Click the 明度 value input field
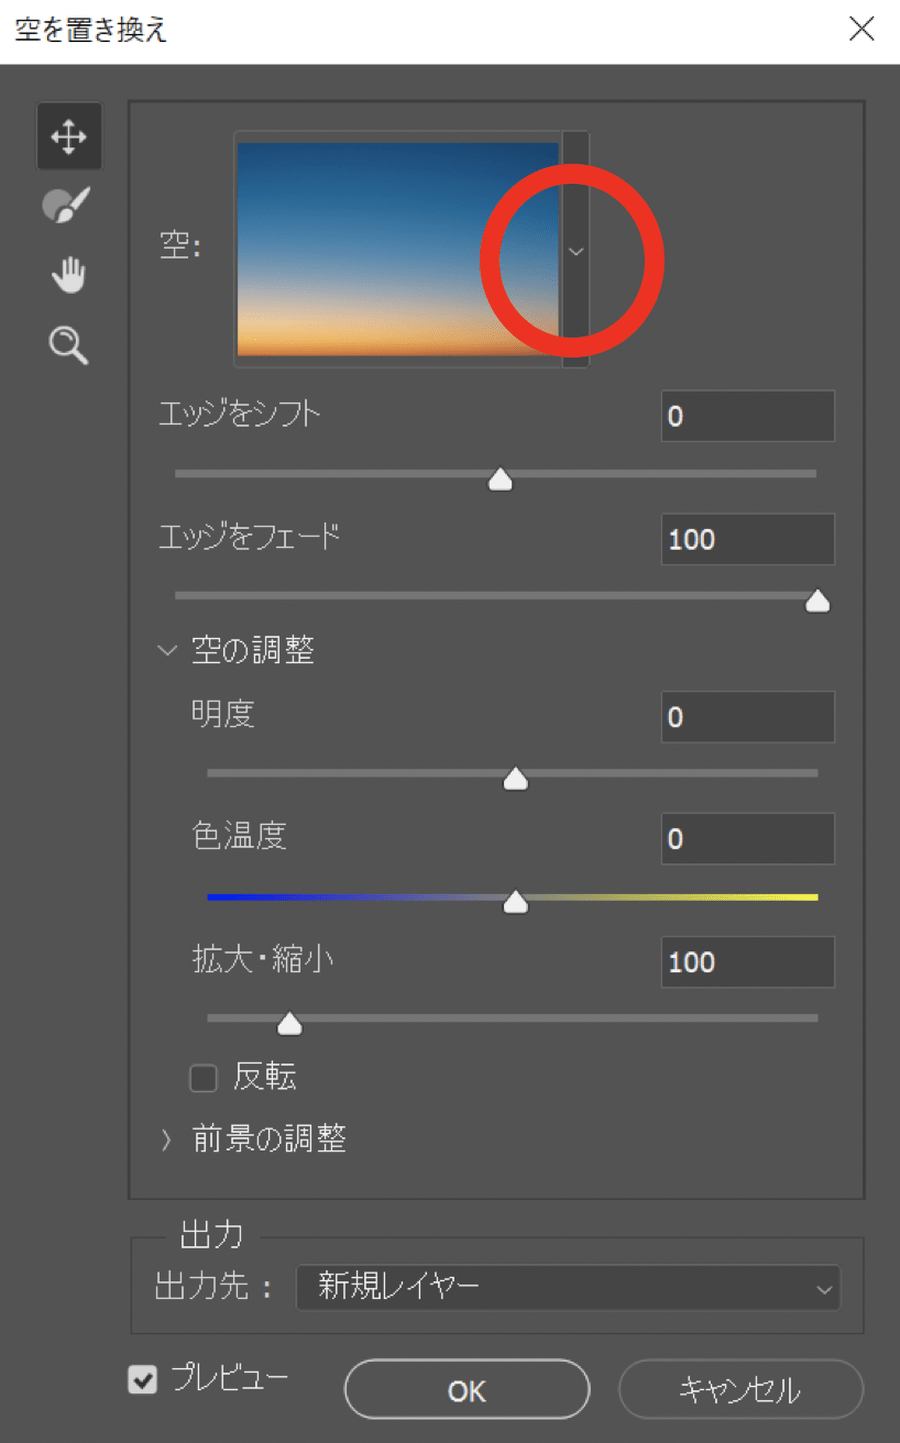Viewport: 900px width, 1443px height. (747, 717)
